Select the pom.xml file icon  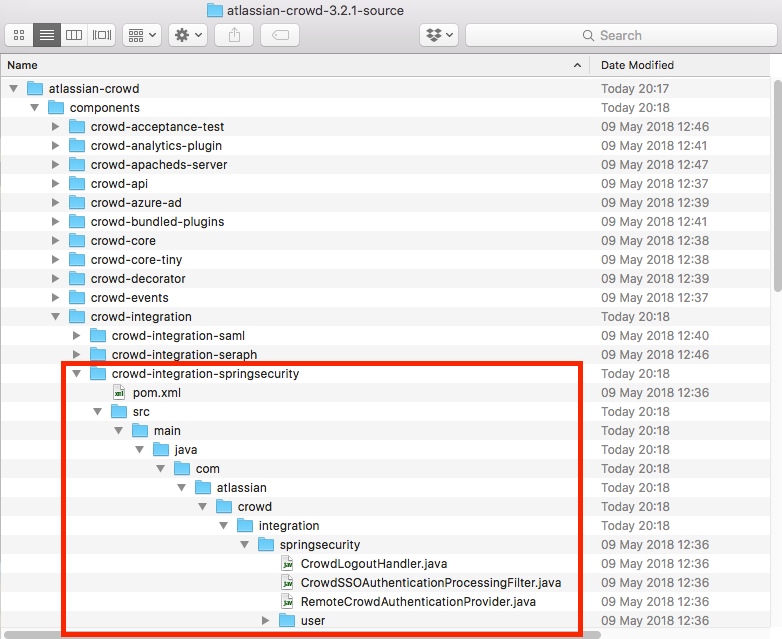119,393
